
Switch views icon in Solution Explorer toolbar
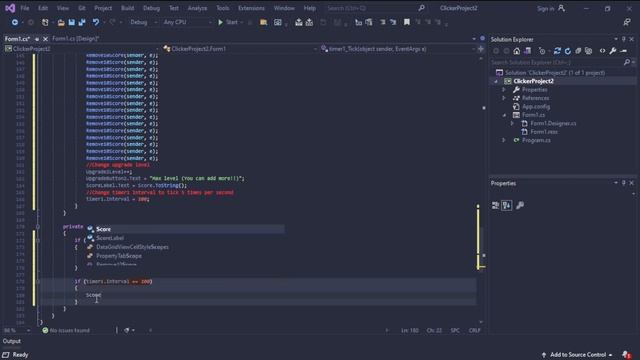(x=527, y=51)
